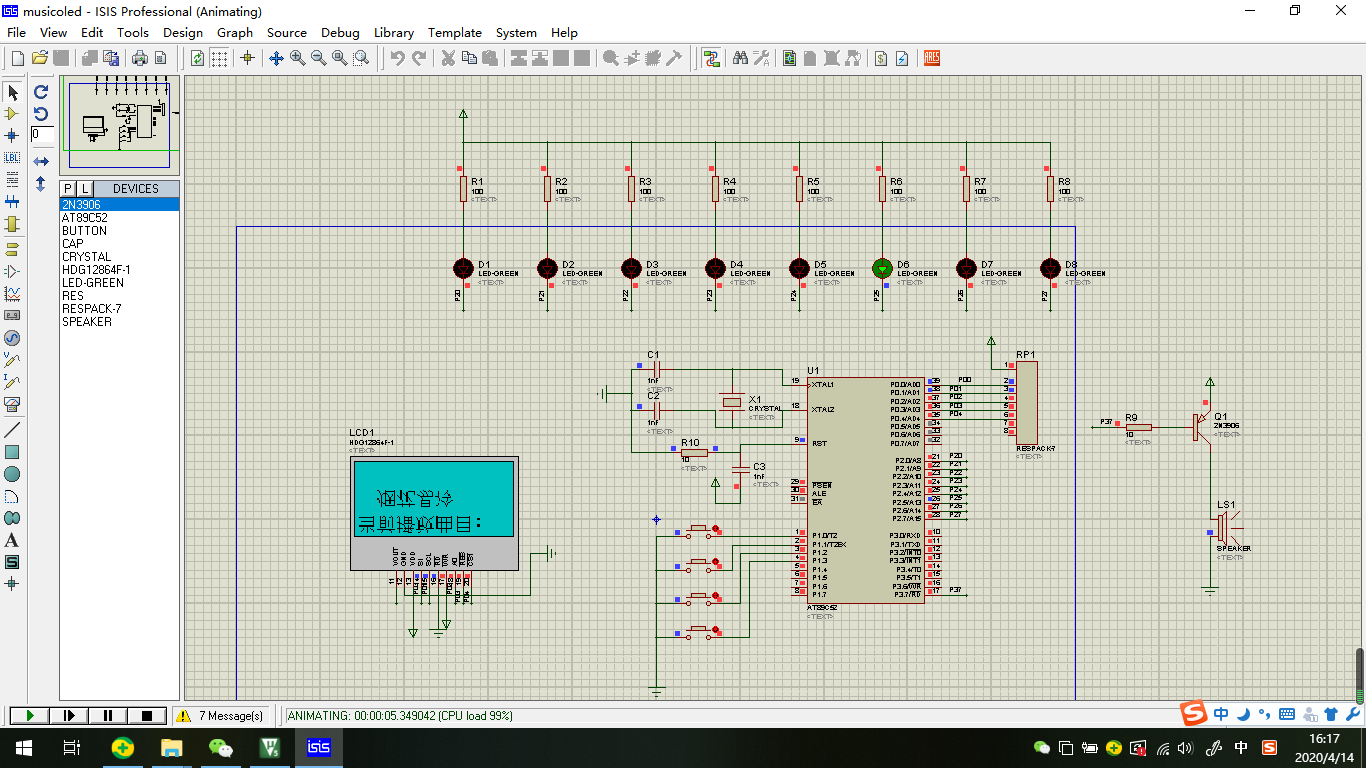Open the Generator Mode tool
The width and height of the screenshot is (1366, 768).
pyautogui.click(x=13, y=337)
